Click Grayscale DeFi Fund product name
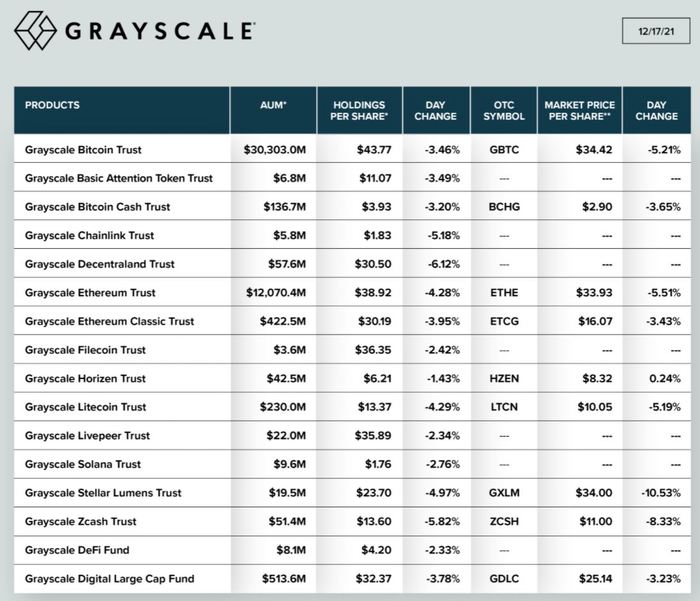This screenshot has width=700, height=601. tap(77, 550)
